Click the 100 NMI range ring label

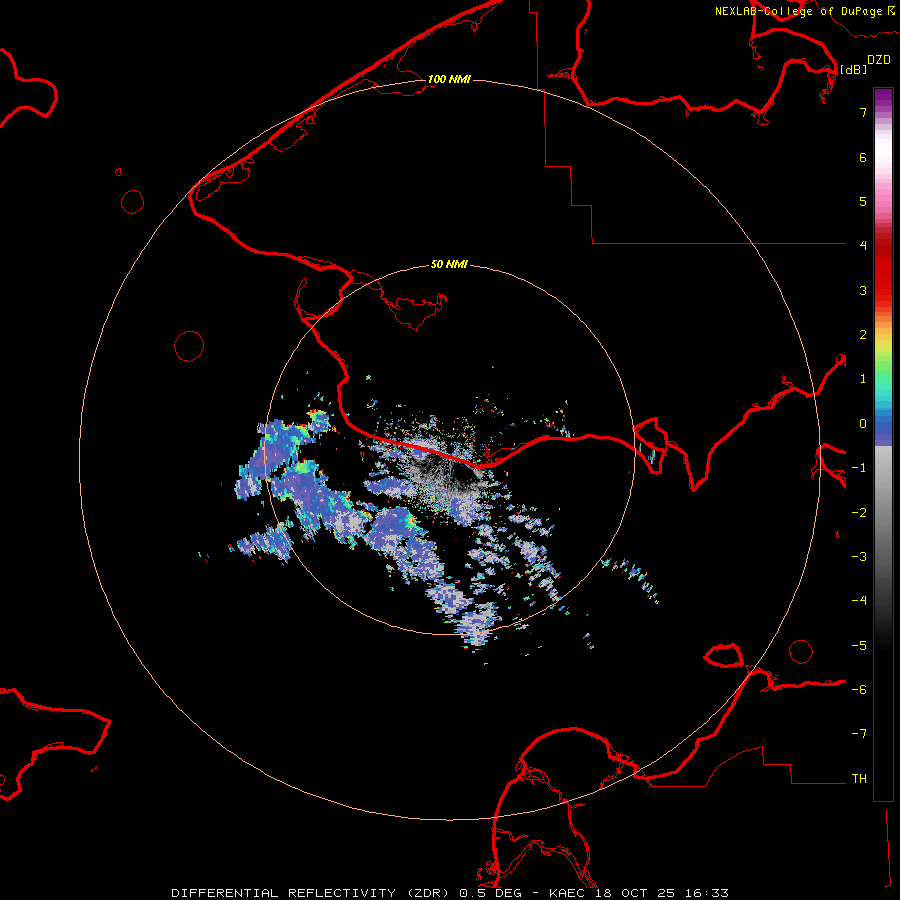point(449,79)
